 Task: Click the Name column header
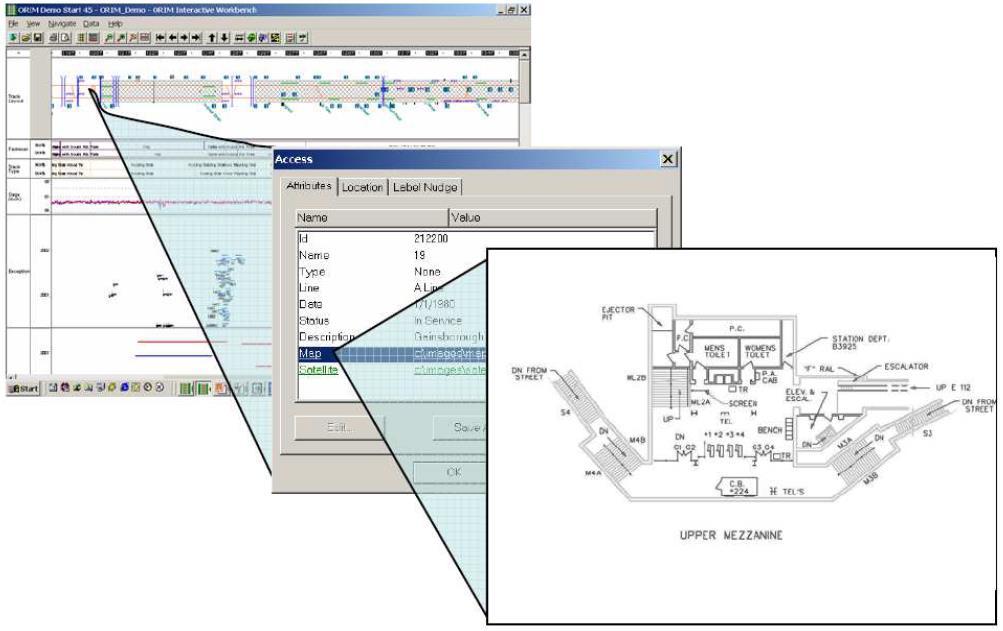click(372, 218)
